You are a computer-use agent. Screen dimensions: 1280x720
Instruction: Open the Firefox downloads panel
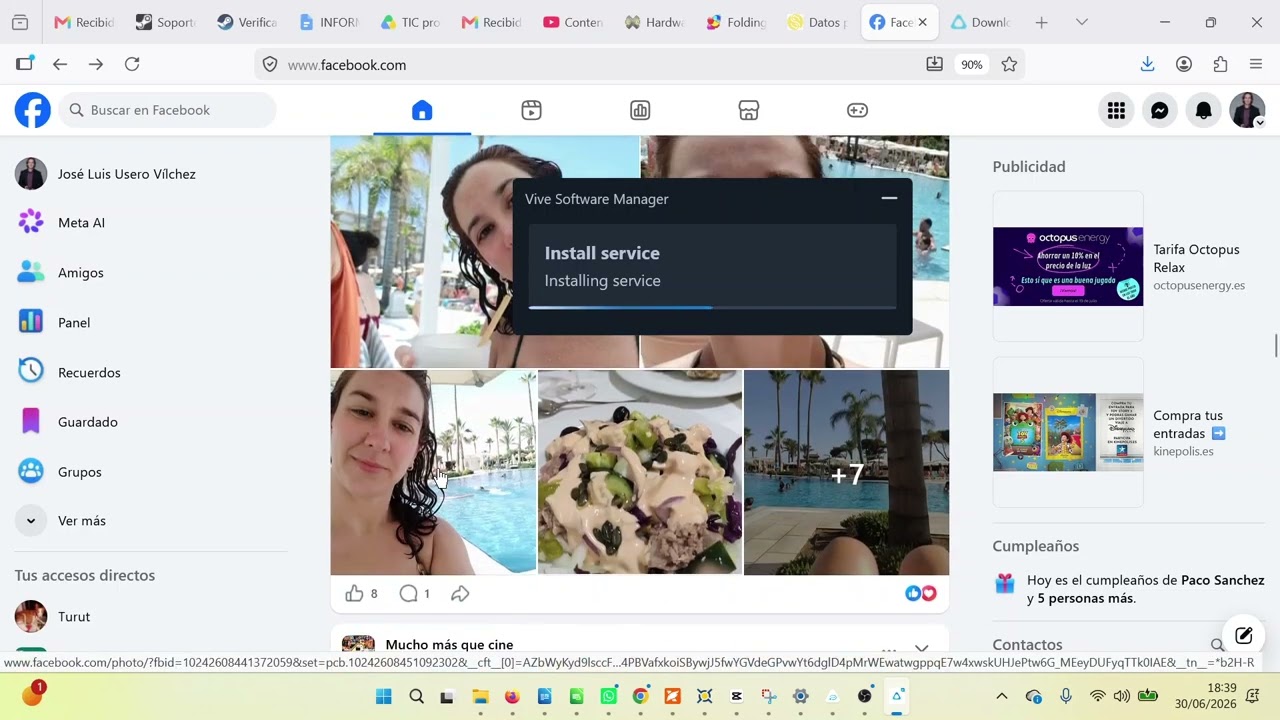(1148, 64)
